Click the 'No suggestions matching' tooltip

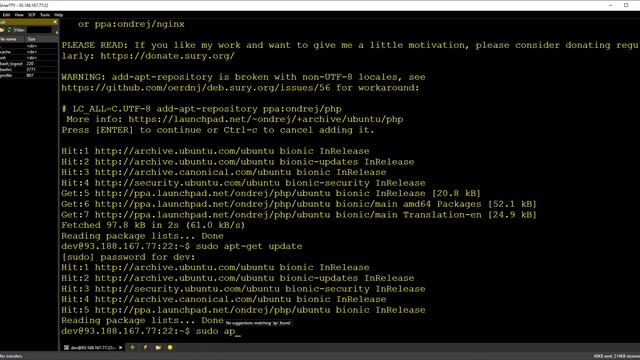point(258,323)
